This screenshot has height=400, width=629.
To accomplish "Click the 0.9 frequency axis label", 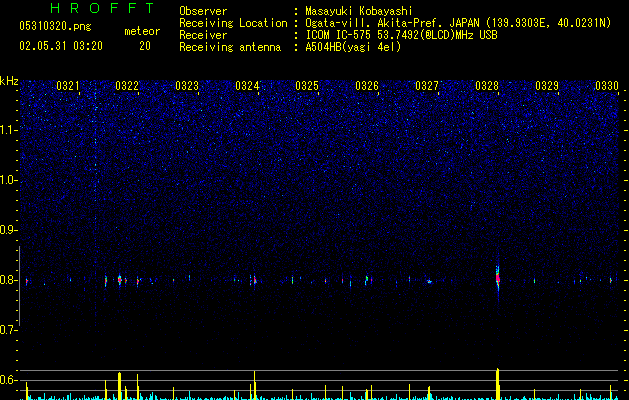I will [x=9, y=230].
